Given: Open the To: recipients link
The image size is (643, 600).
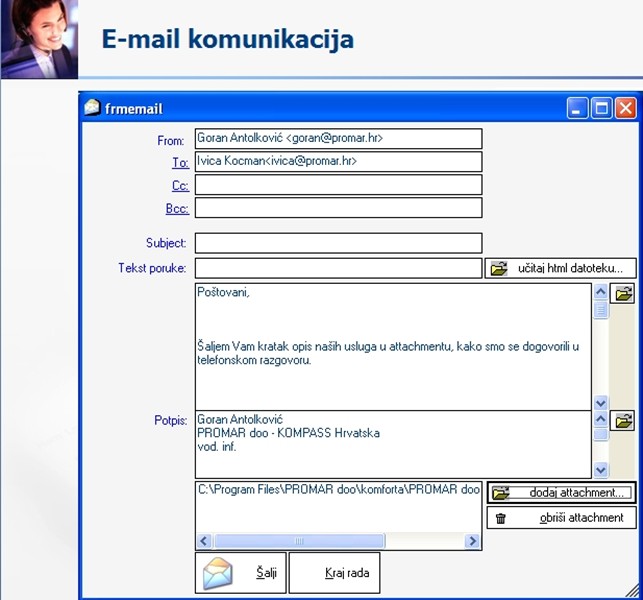Looking at the screenshot, I should pos(180,162).
